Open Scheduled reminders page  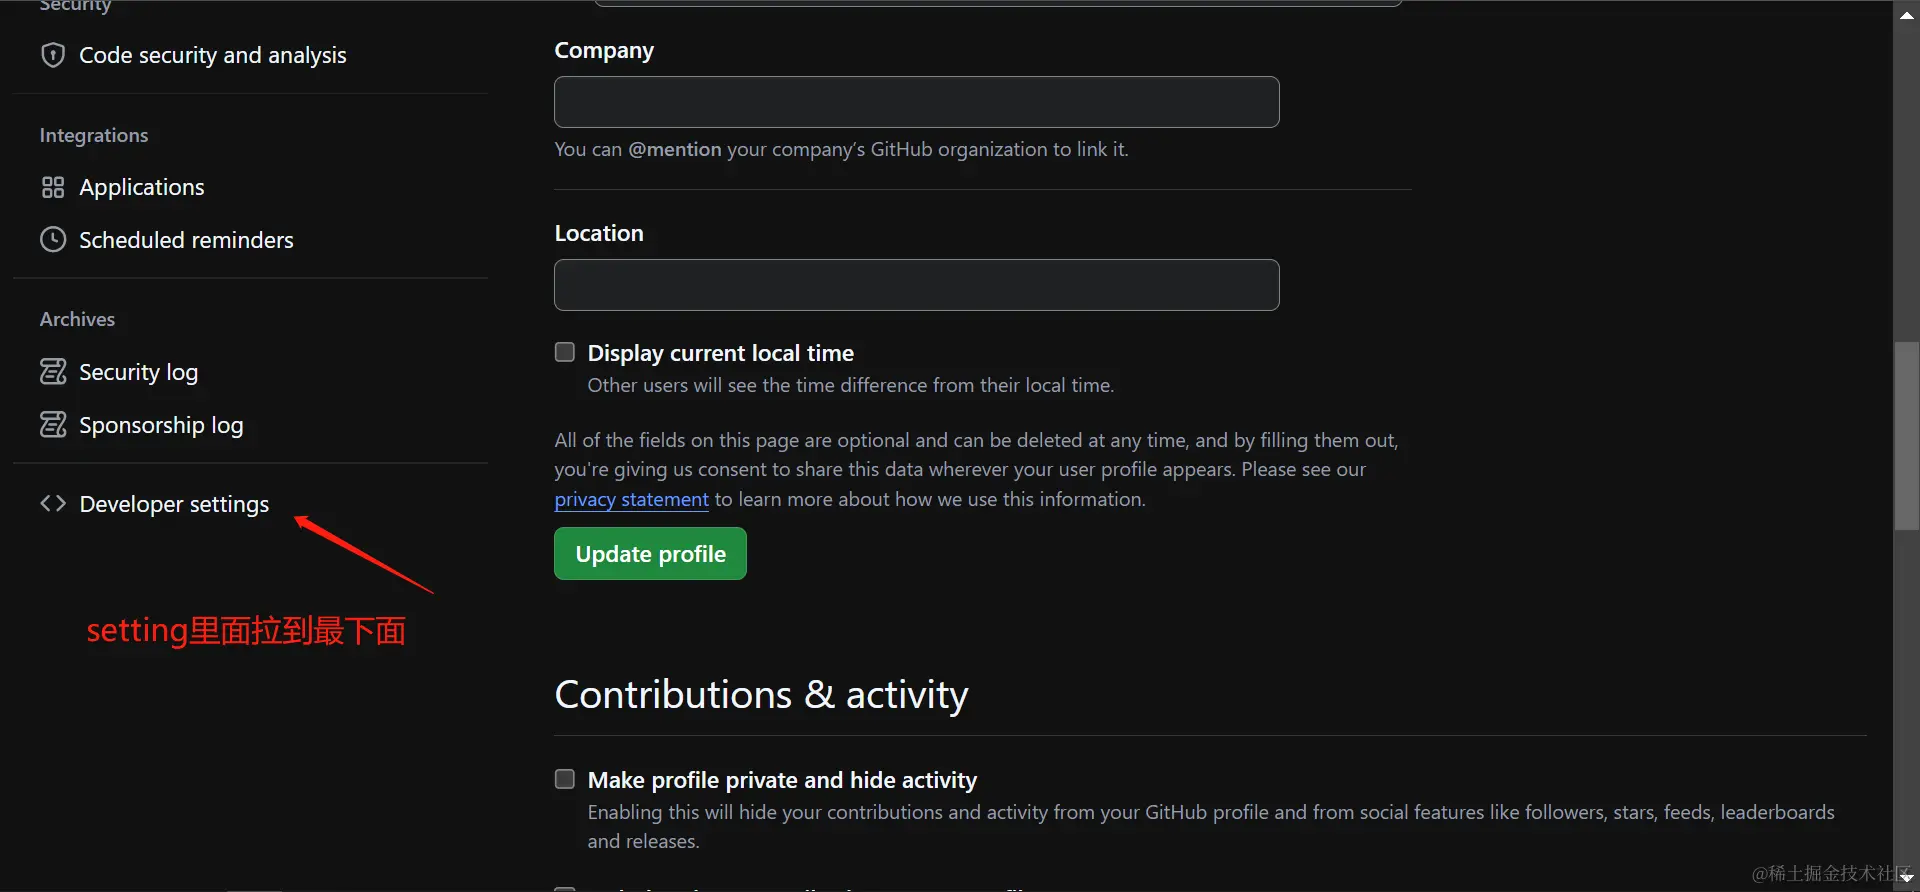point(186,240)
